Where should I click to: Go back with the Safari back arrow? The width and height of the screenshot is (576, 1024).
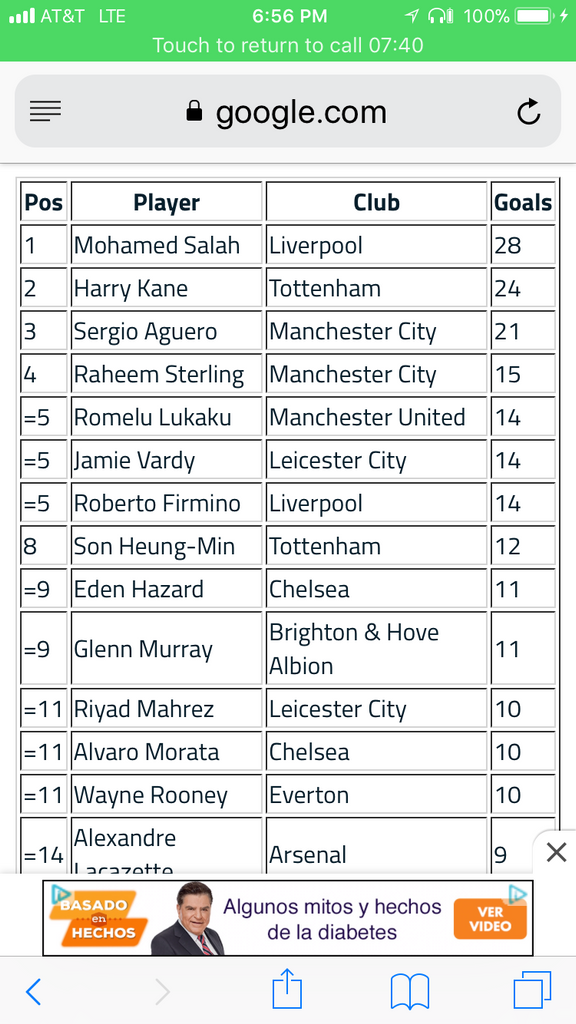click(33, 992)
